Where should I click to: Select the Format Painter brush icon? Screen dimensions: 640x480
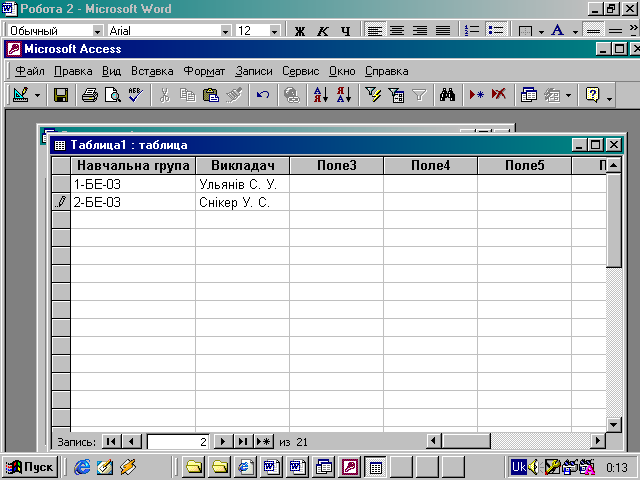click(x=234, y=95)
